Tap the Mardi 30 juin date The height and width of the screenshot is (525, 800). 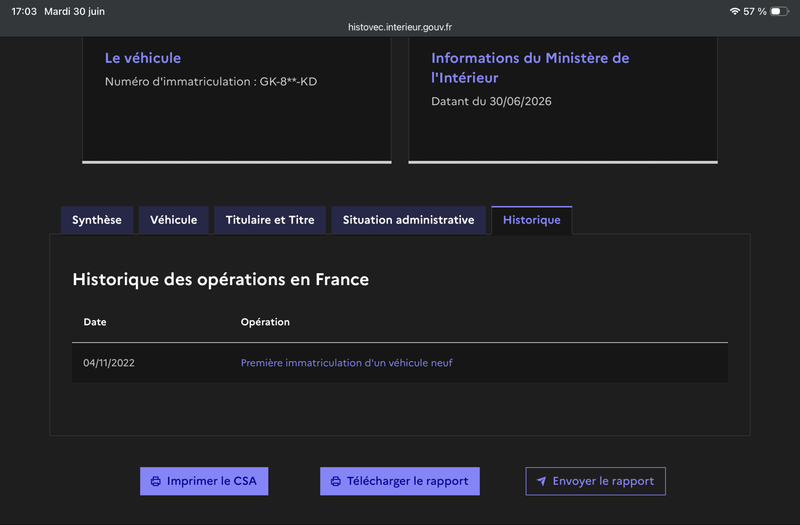click(x=74, y=11)
